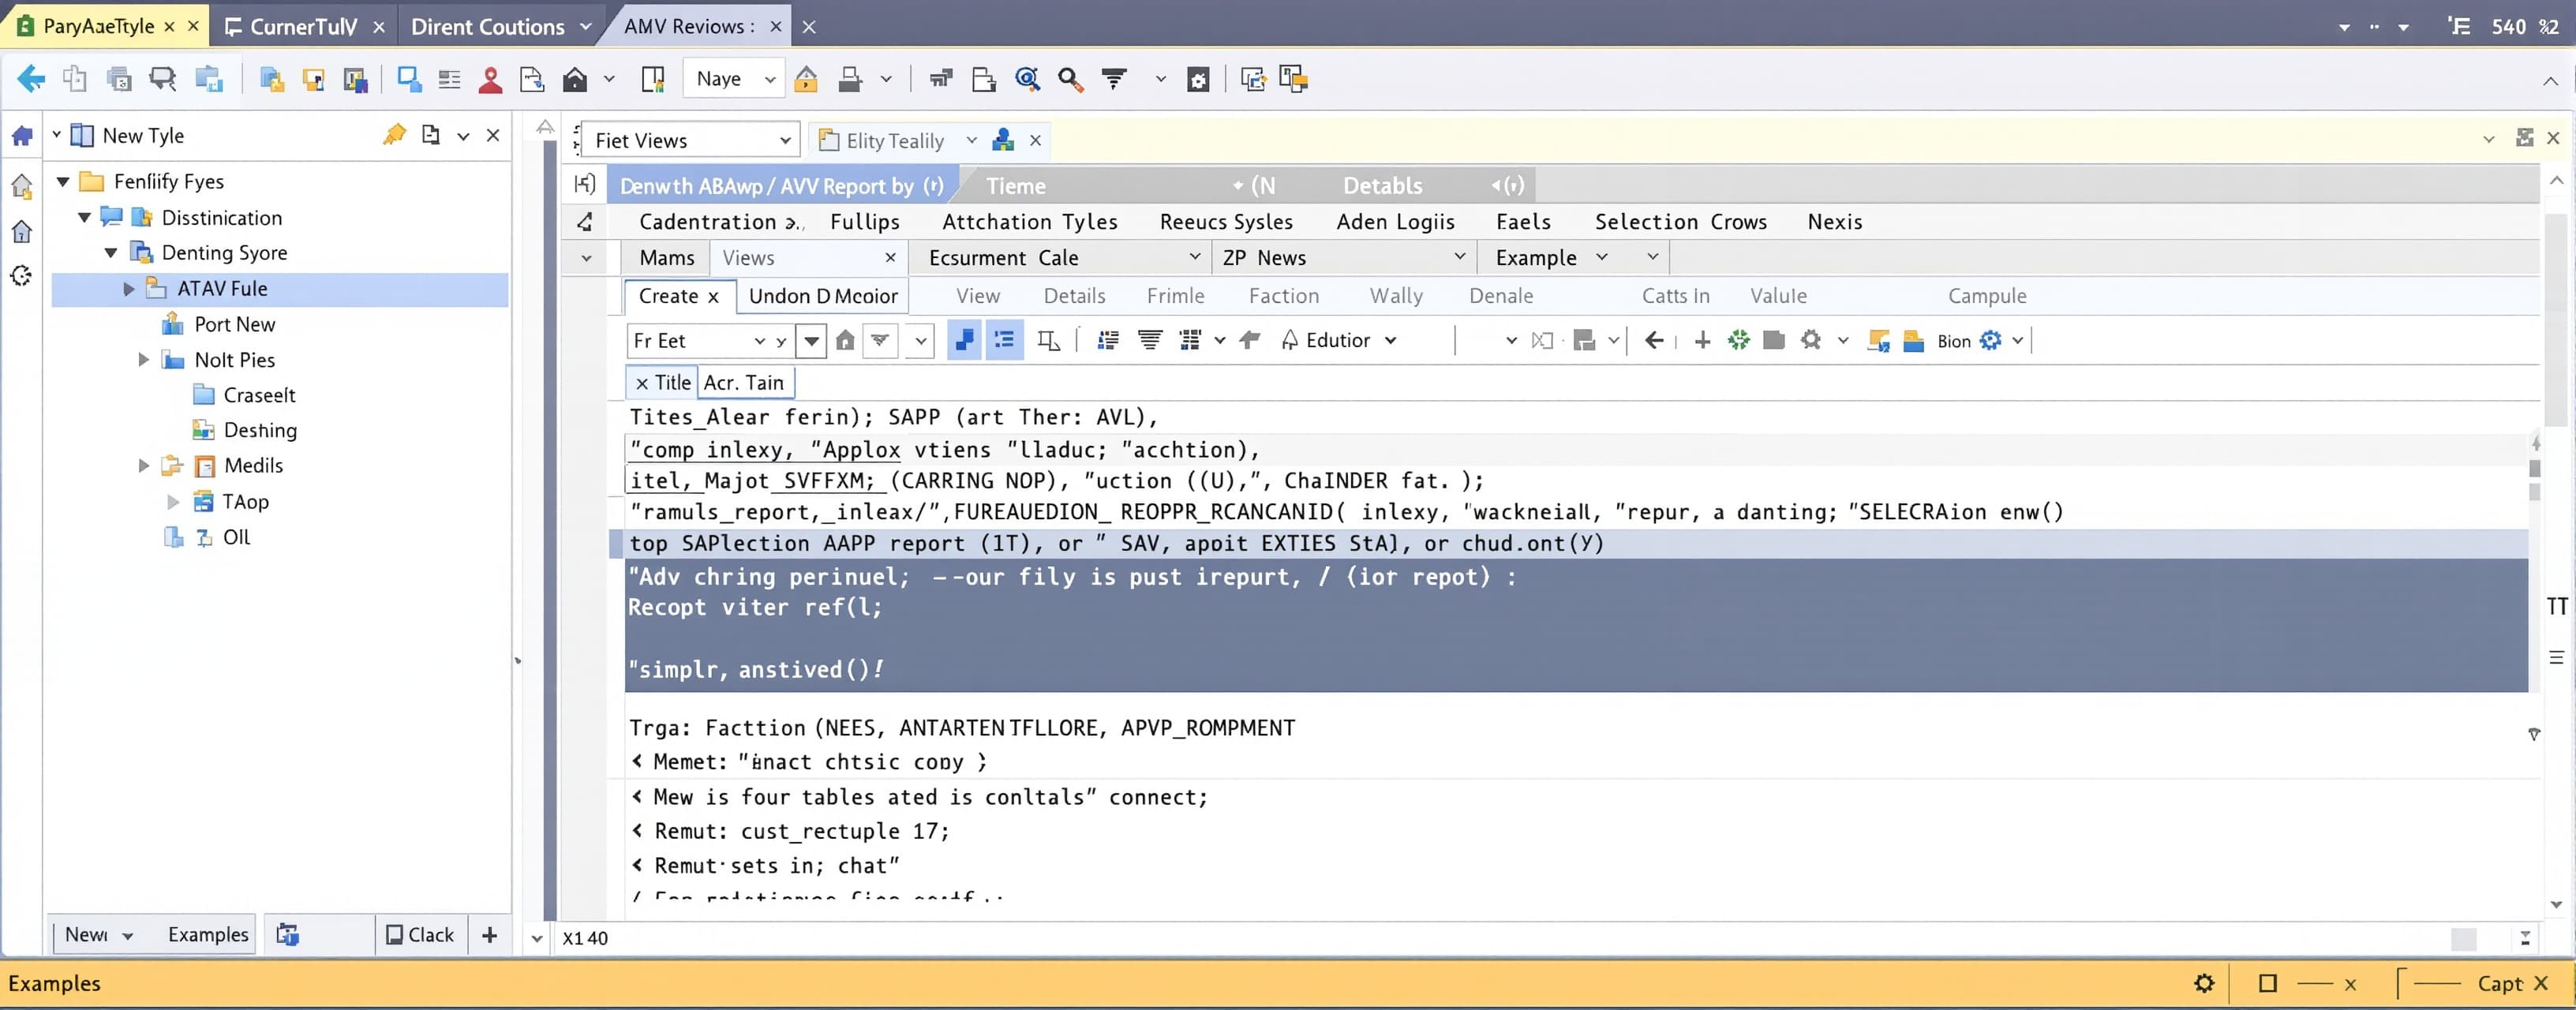Screen dimensions: 2576x1010
Task: Click the at-sign search icon in the toolbar
Action: pyautogui.click(x=1027, y=79)
